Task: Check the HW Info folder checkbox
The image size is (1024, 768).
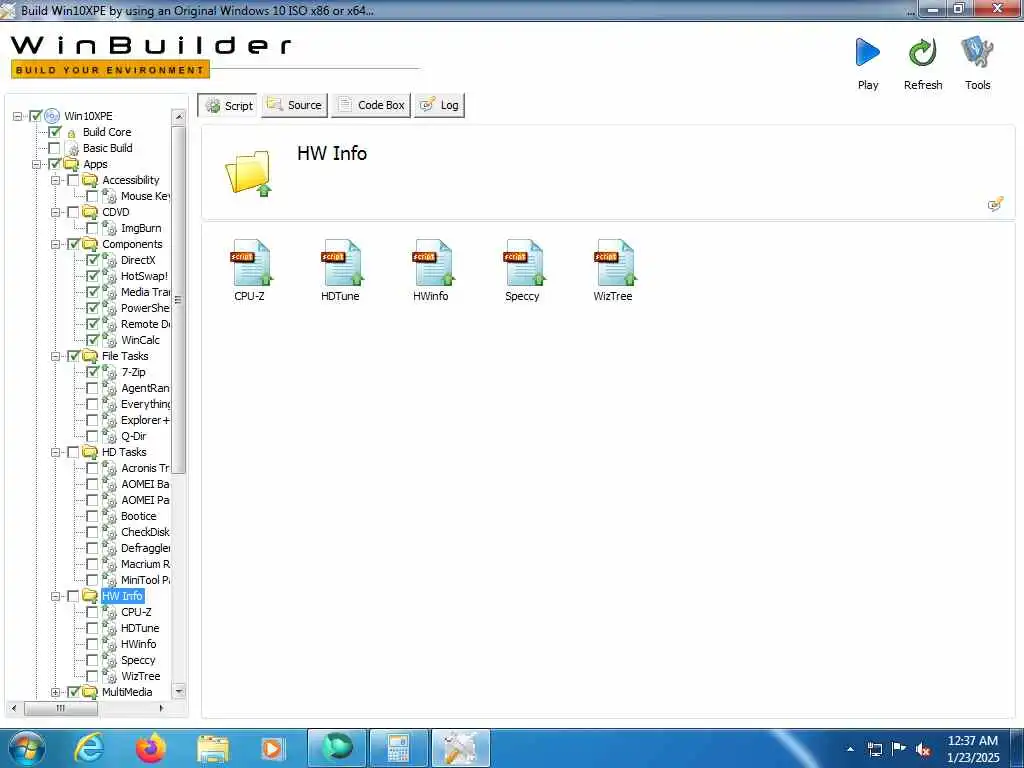Action: [74, 596]
